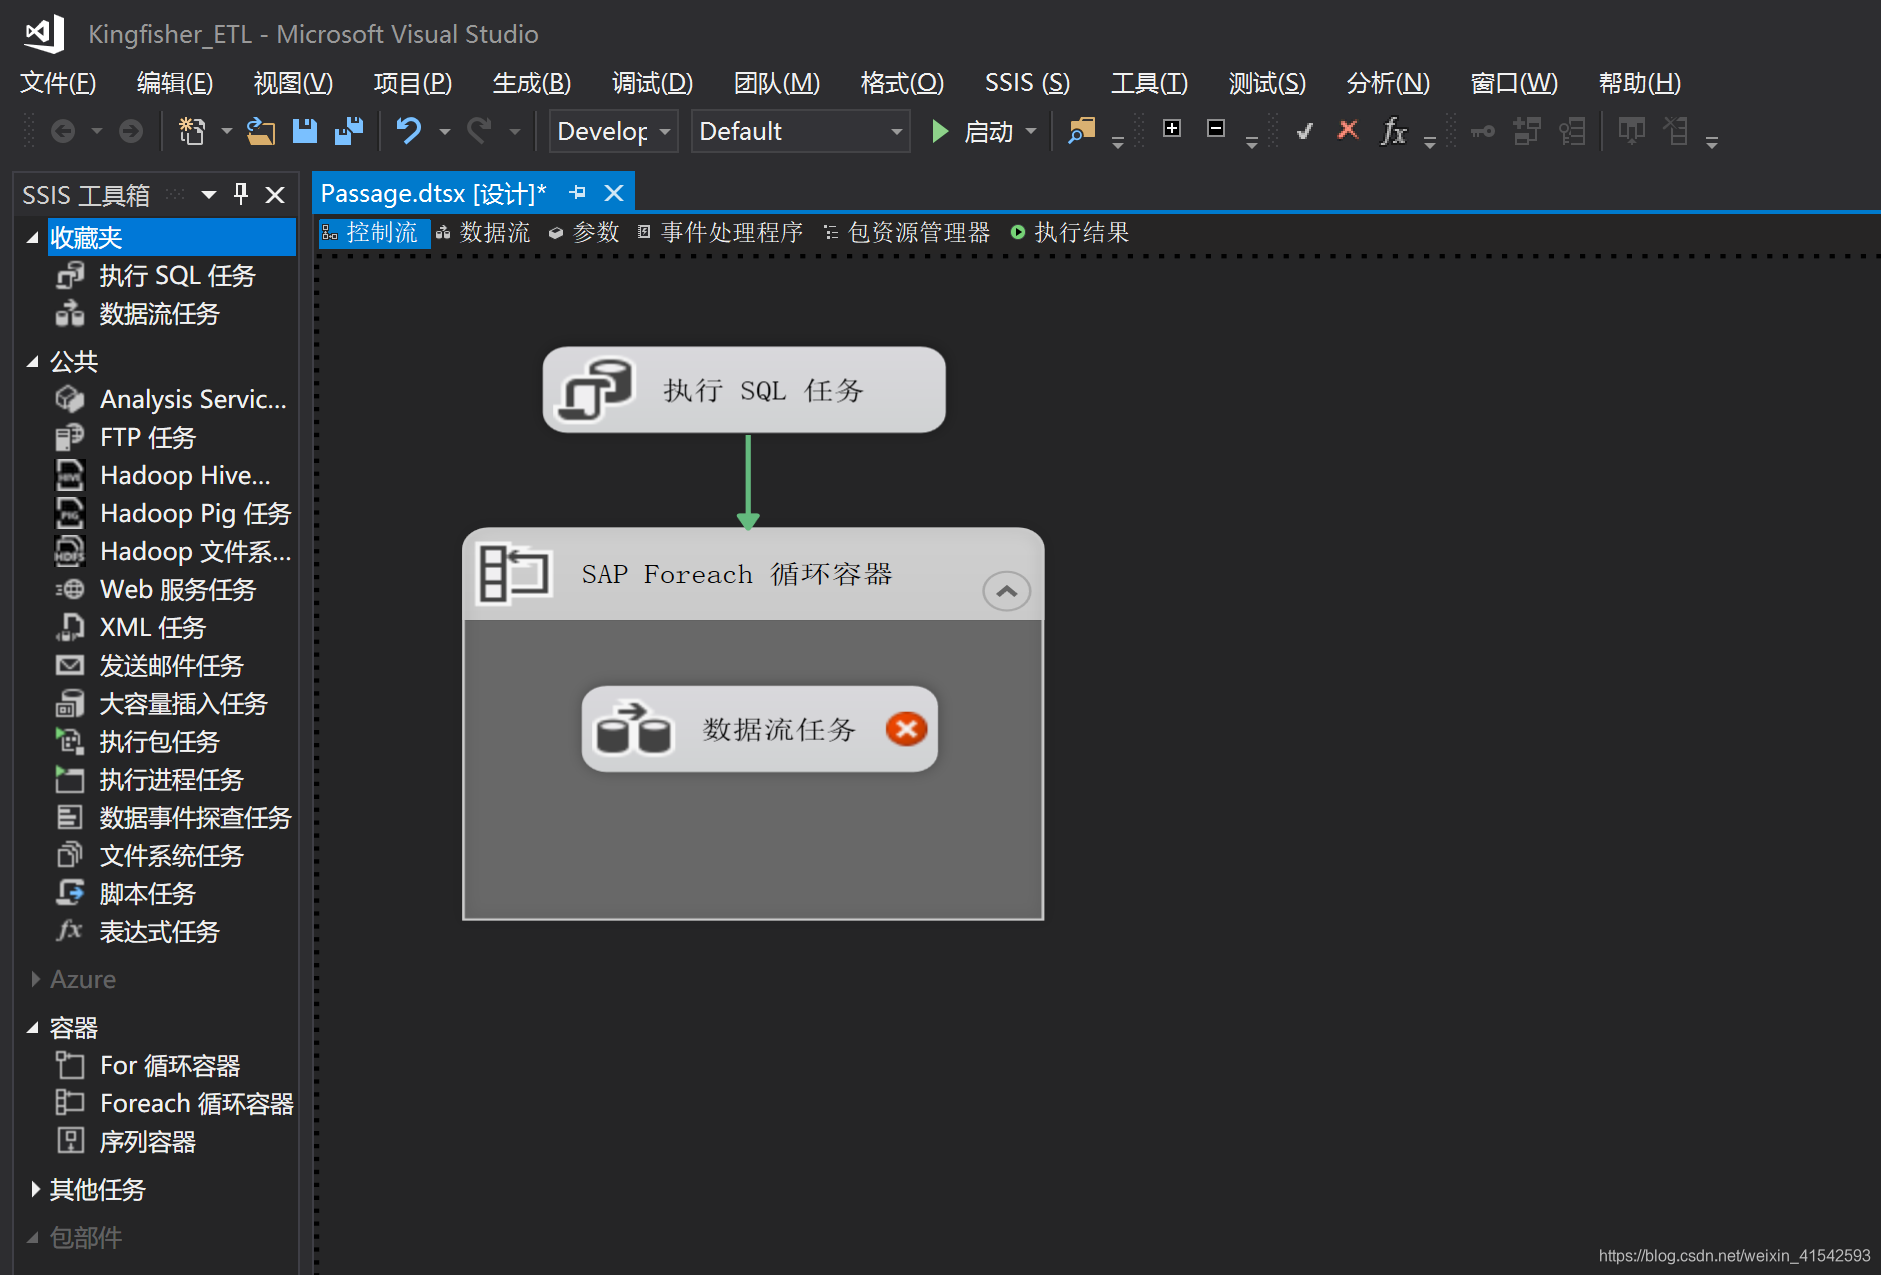
Task: Click the save disk icon
Action: tap(305, 131)
